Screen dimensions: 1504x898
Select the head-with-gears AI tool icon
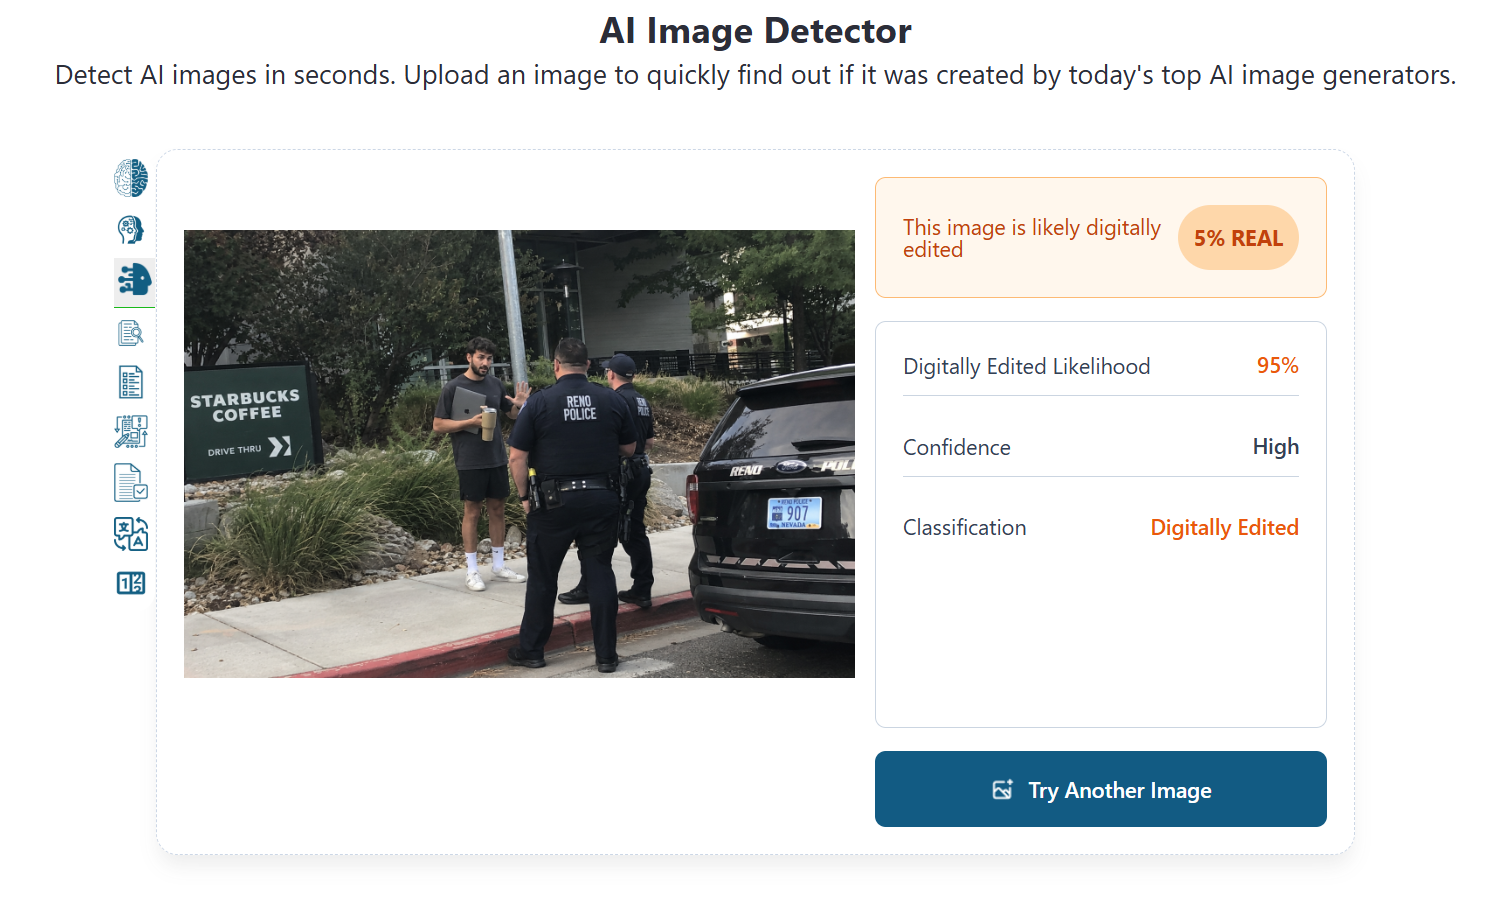(x=131, y=229)
